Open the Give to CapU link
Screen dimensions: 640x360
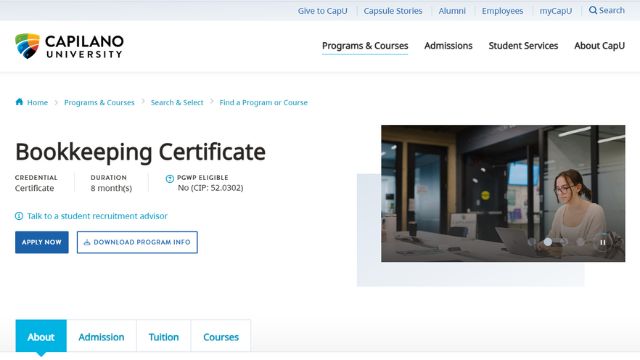point(322,11)
